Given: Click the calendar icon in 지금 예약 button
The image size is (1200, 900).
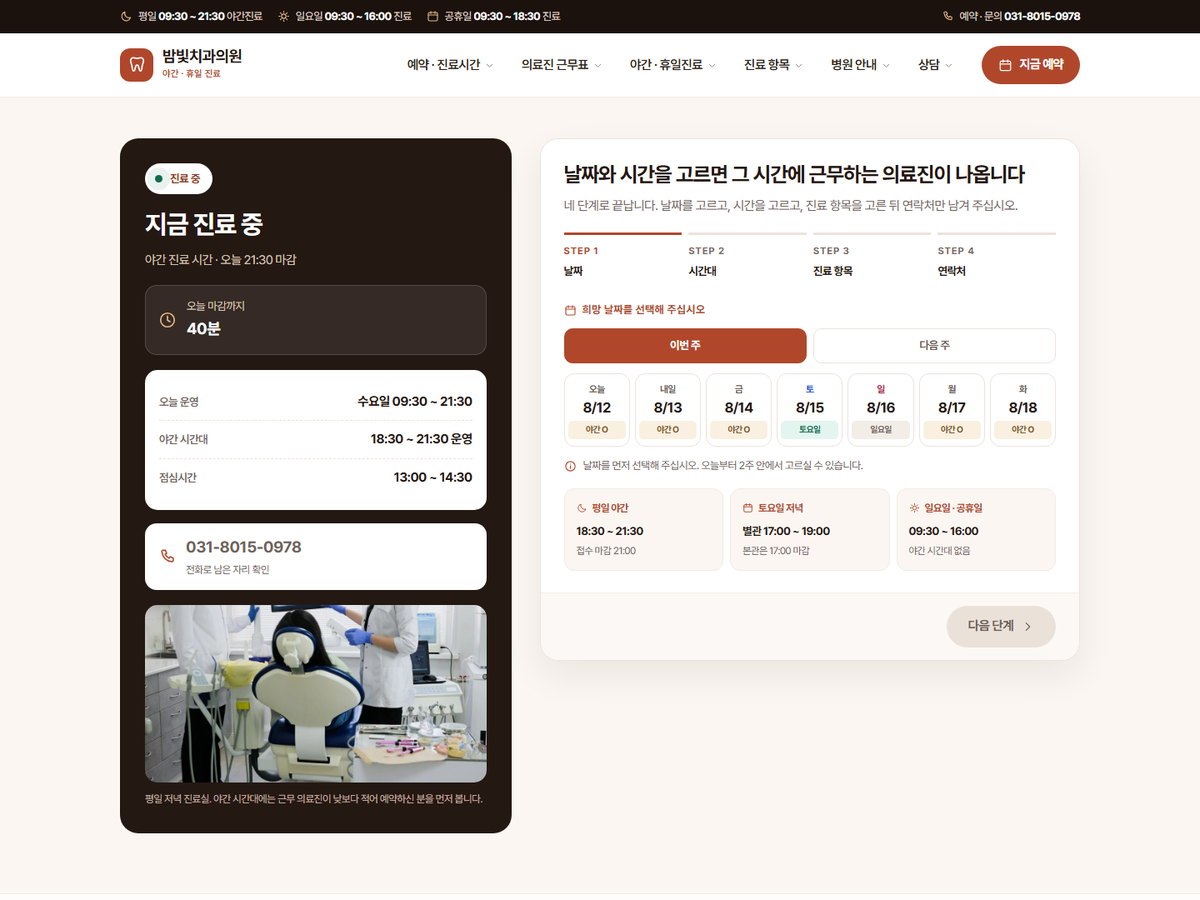Looking at the screenshot, I should [1006, 65].
